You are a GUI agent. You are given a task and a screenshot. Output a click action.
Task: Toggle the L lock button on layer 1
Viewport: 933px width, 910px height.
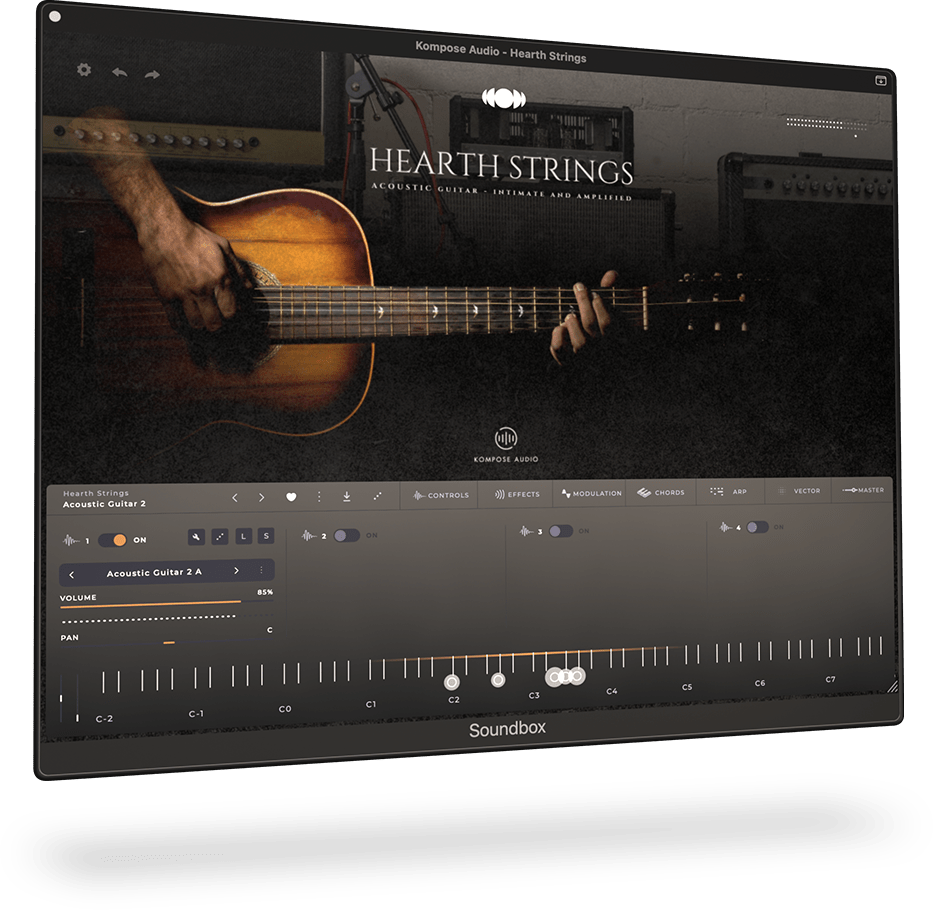[243, 536]
